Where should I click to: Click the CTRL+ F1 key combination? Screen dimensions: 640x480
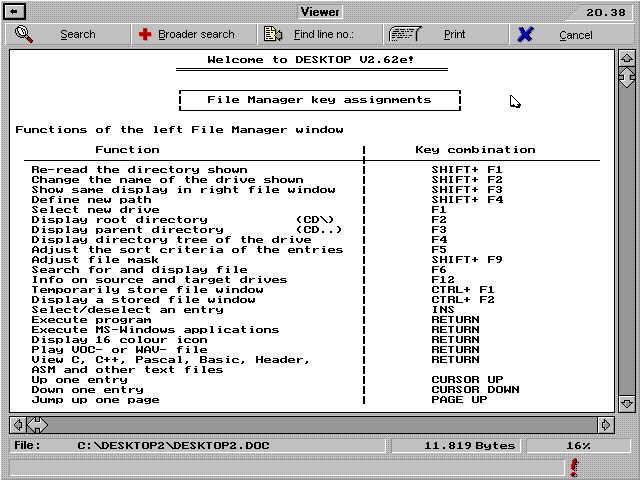pos(463,289)
